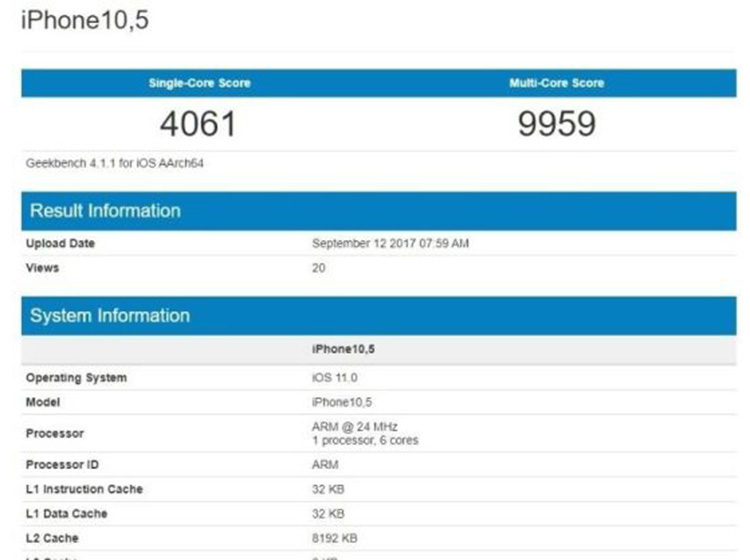750x560 pixels.
Task: Click the Model value iPhone10,5
Action: (x=342, y=402)
